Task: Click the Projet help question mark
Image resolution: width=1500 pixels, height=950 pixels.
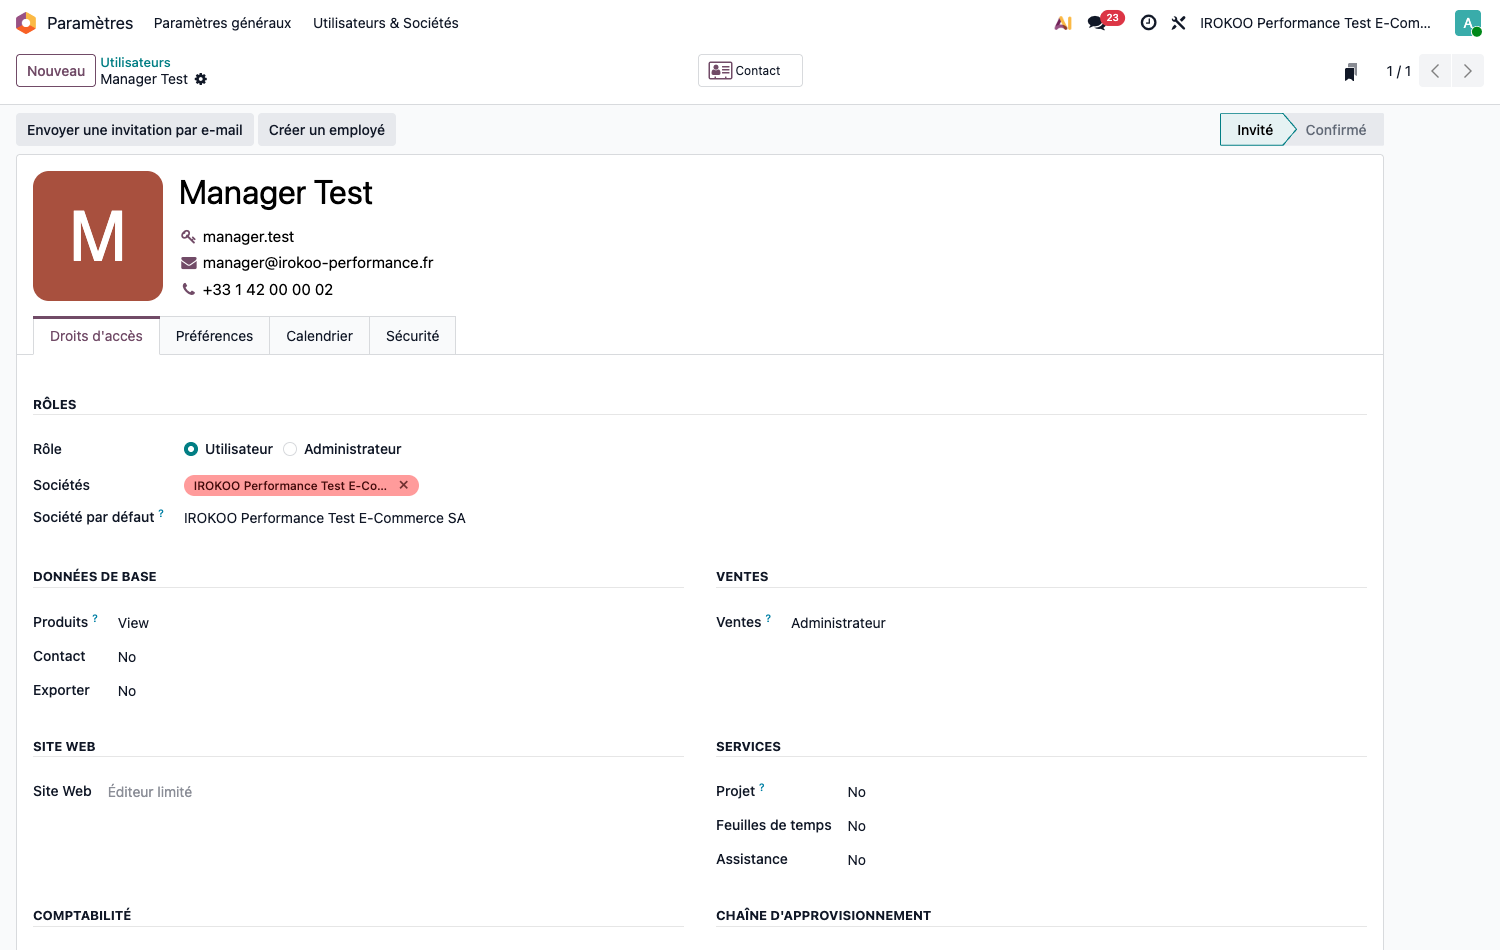Action: click(762, 787)
